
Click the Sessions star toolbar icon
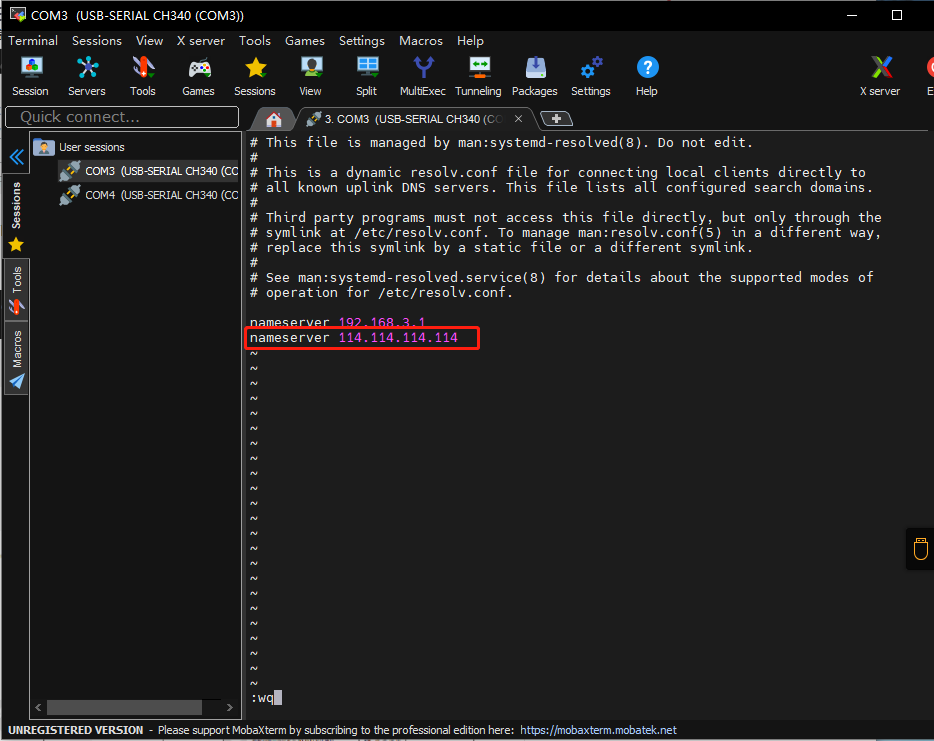point(255,76)
